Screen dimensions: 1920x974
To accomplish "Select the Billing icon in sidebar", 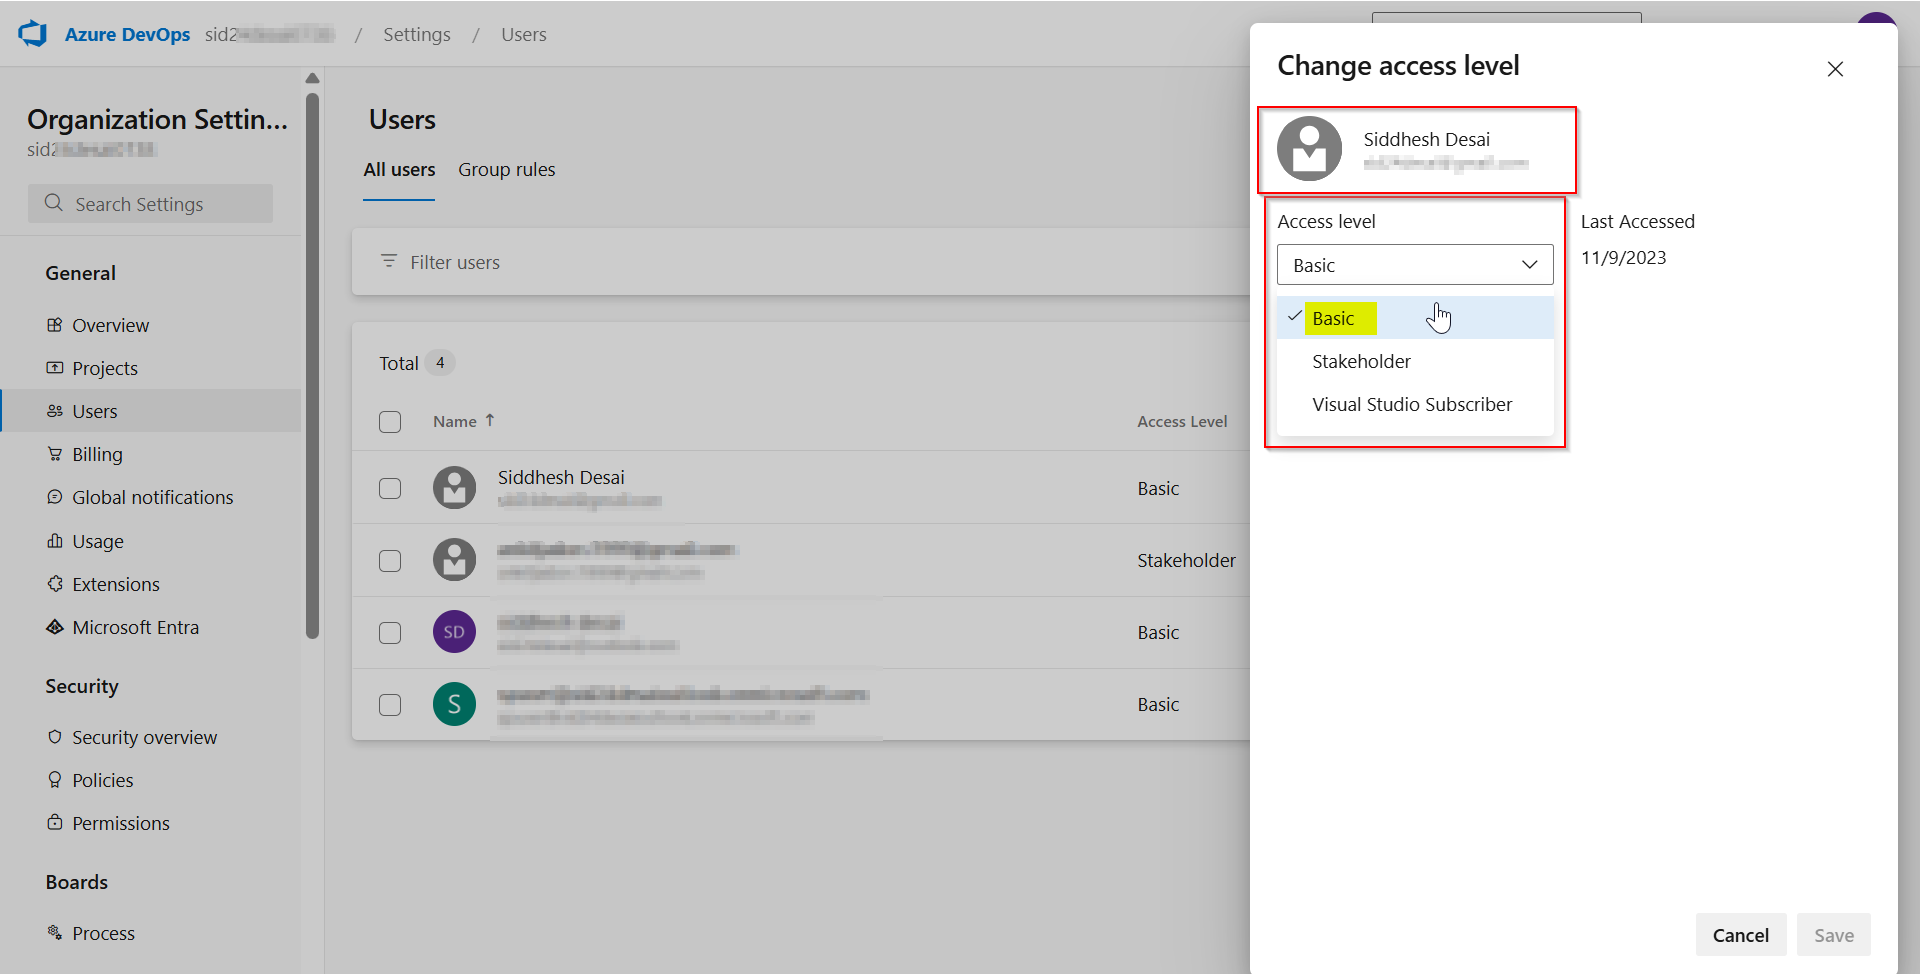I will click(55, 453).
